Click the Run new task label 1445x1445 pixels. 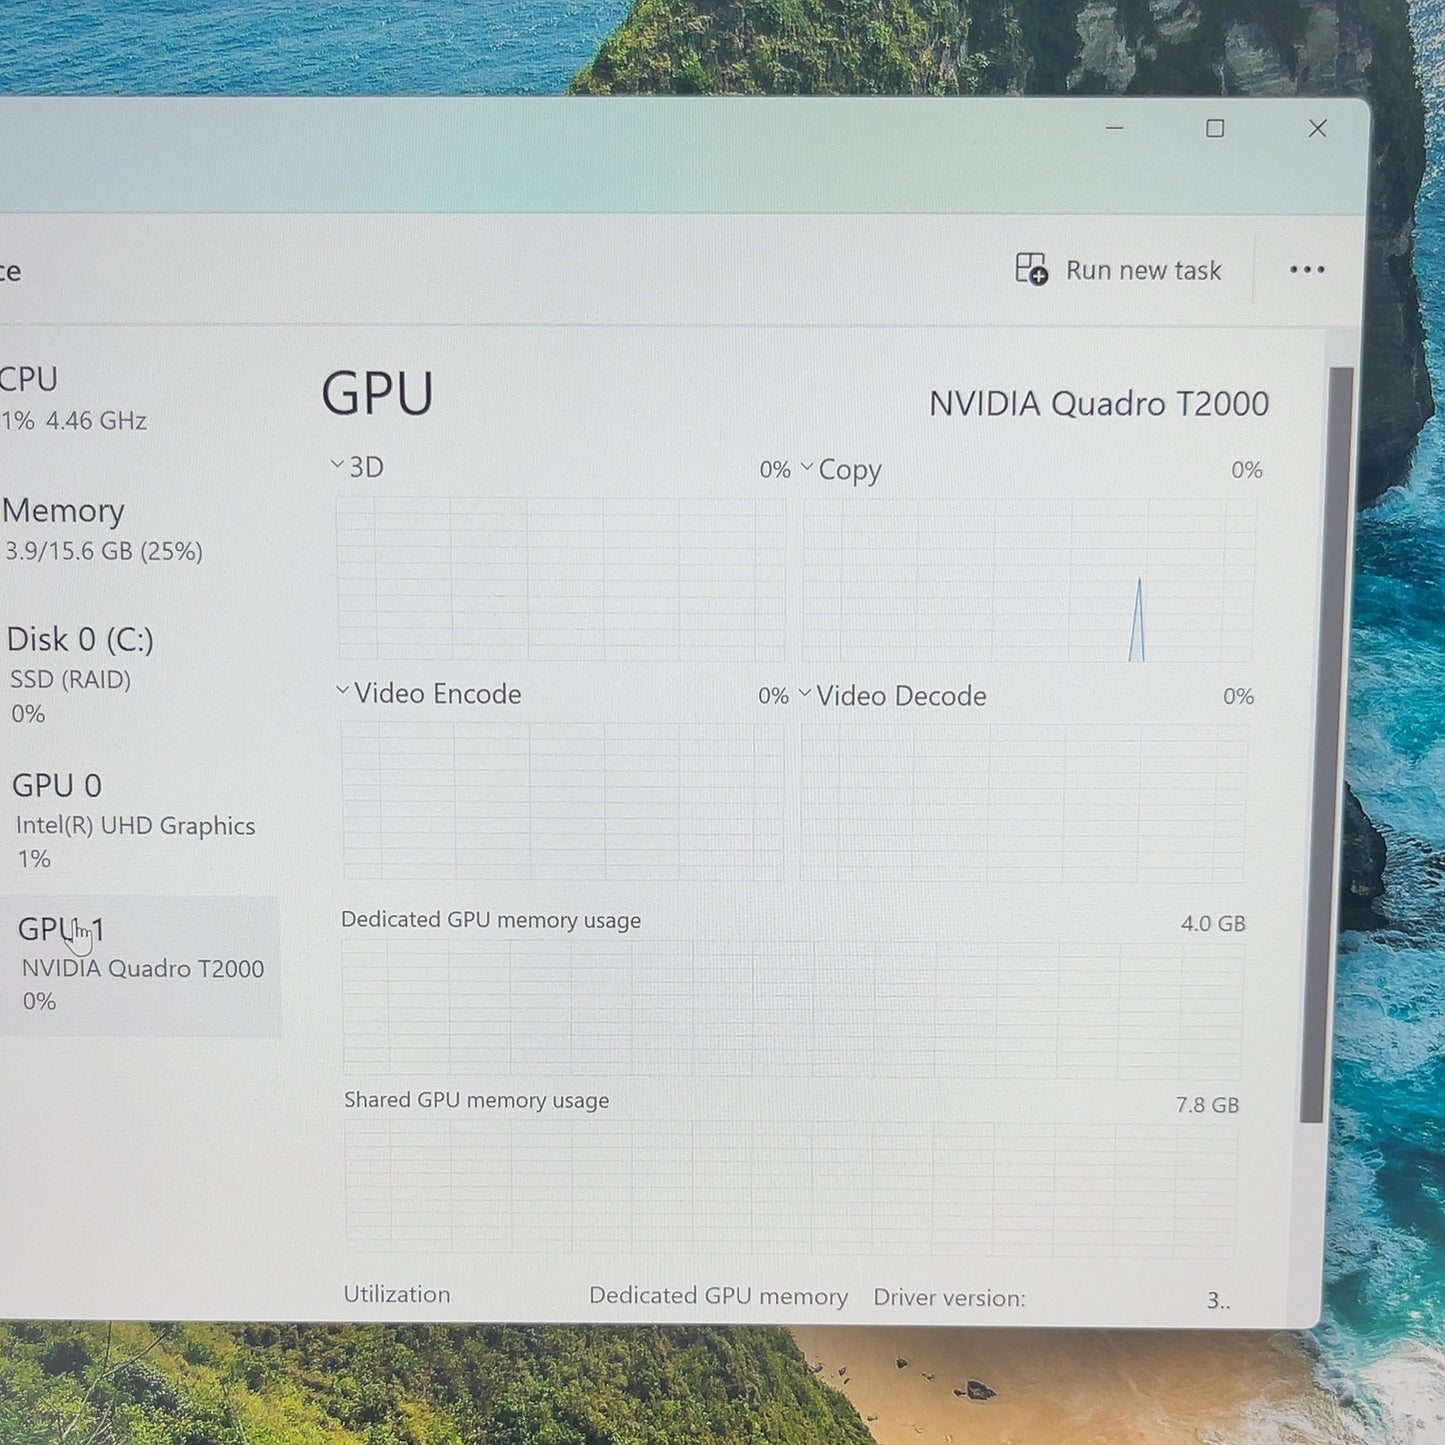tap(1143, 270)
